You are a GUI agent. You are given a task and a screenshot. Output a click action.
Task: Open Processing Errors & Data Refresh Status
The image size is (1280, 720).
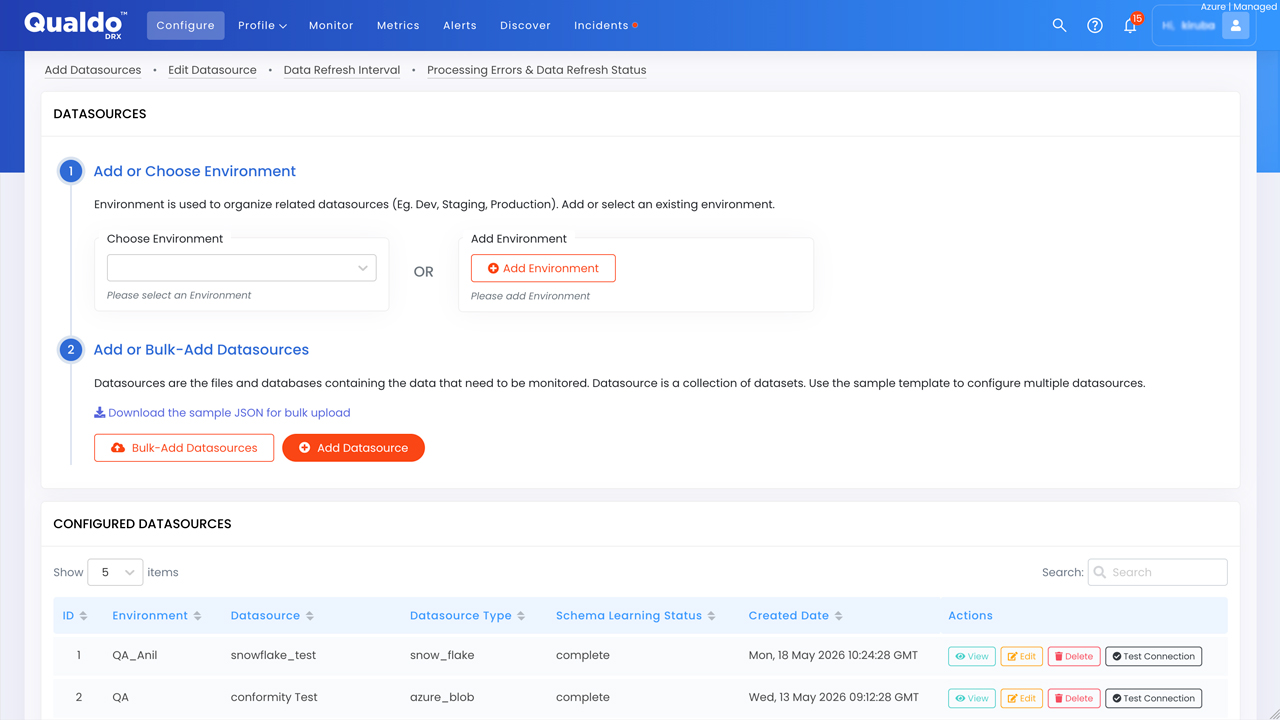[x=536, y=70]
